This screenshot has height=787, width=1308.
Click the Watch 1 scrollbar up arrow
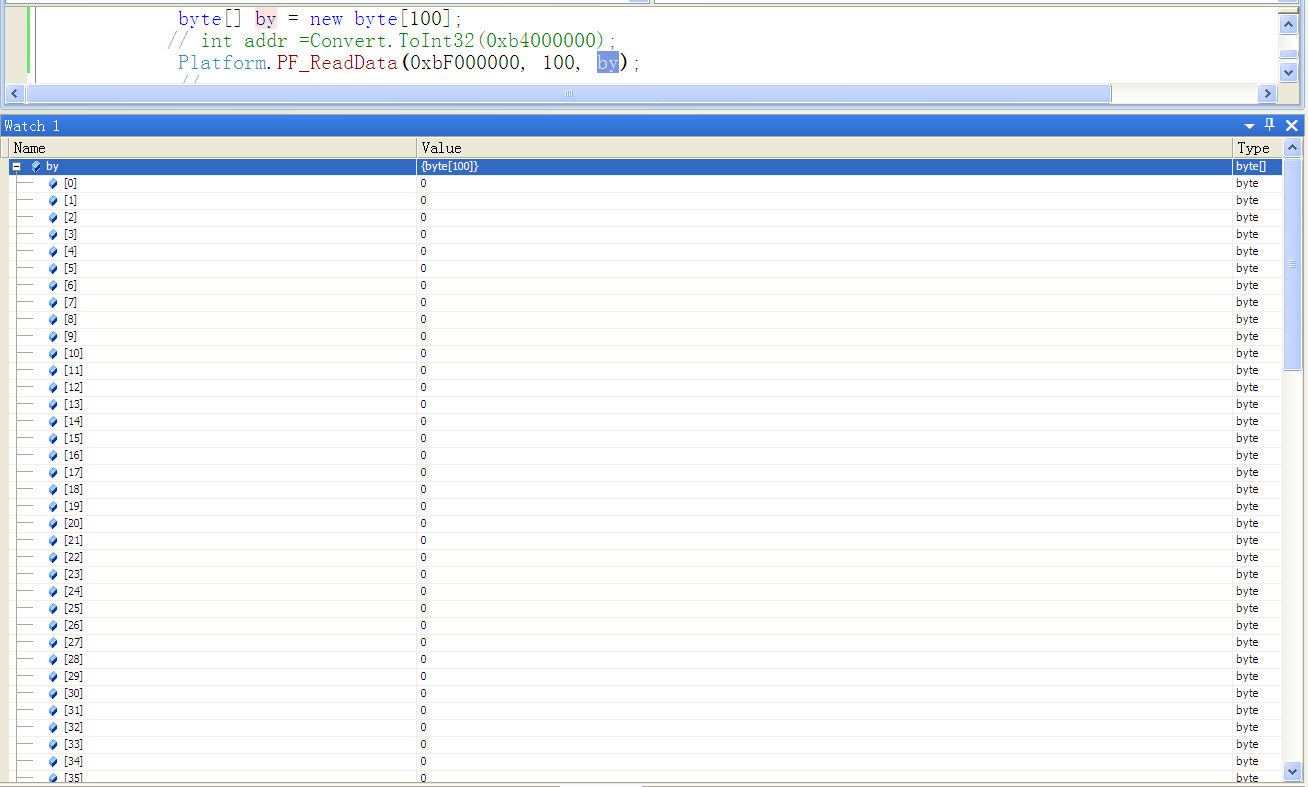pos(1292,148)
